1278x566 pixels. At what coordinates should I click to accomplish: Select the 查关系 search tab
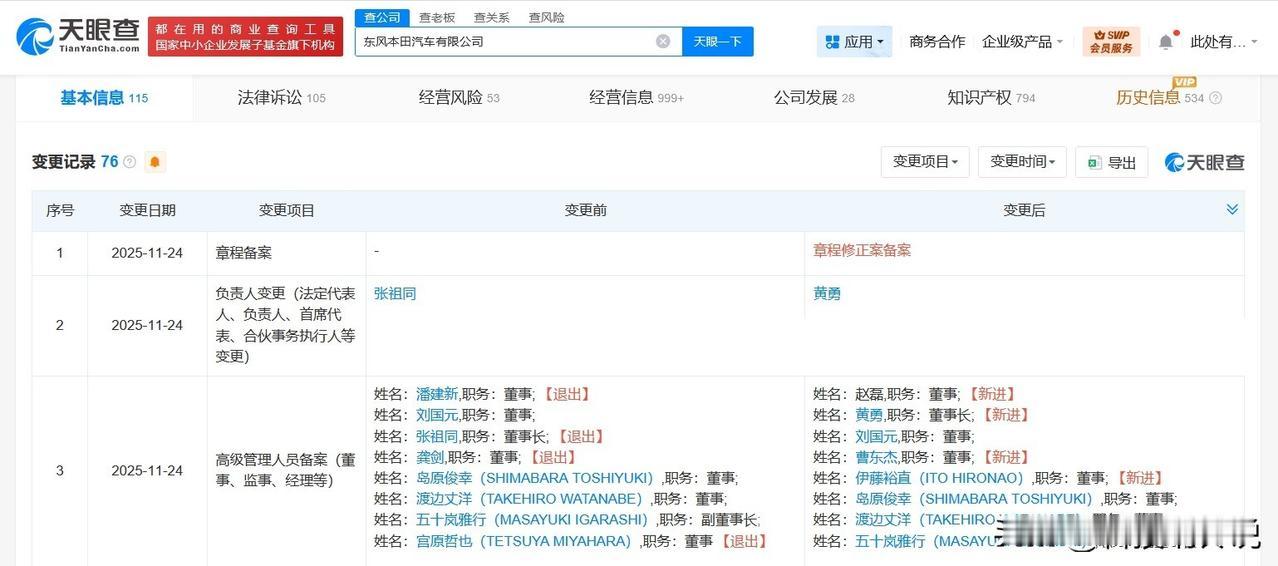click(491, 17)
